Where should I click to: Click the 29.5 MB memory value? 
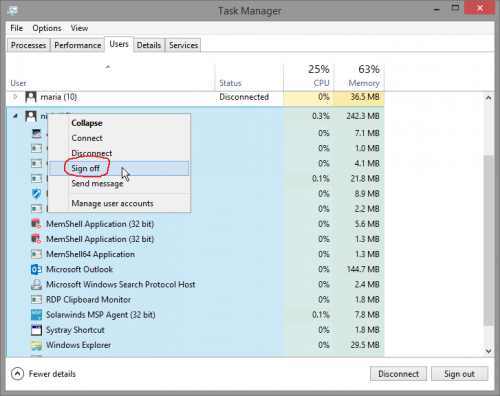[x=365, y=345]
